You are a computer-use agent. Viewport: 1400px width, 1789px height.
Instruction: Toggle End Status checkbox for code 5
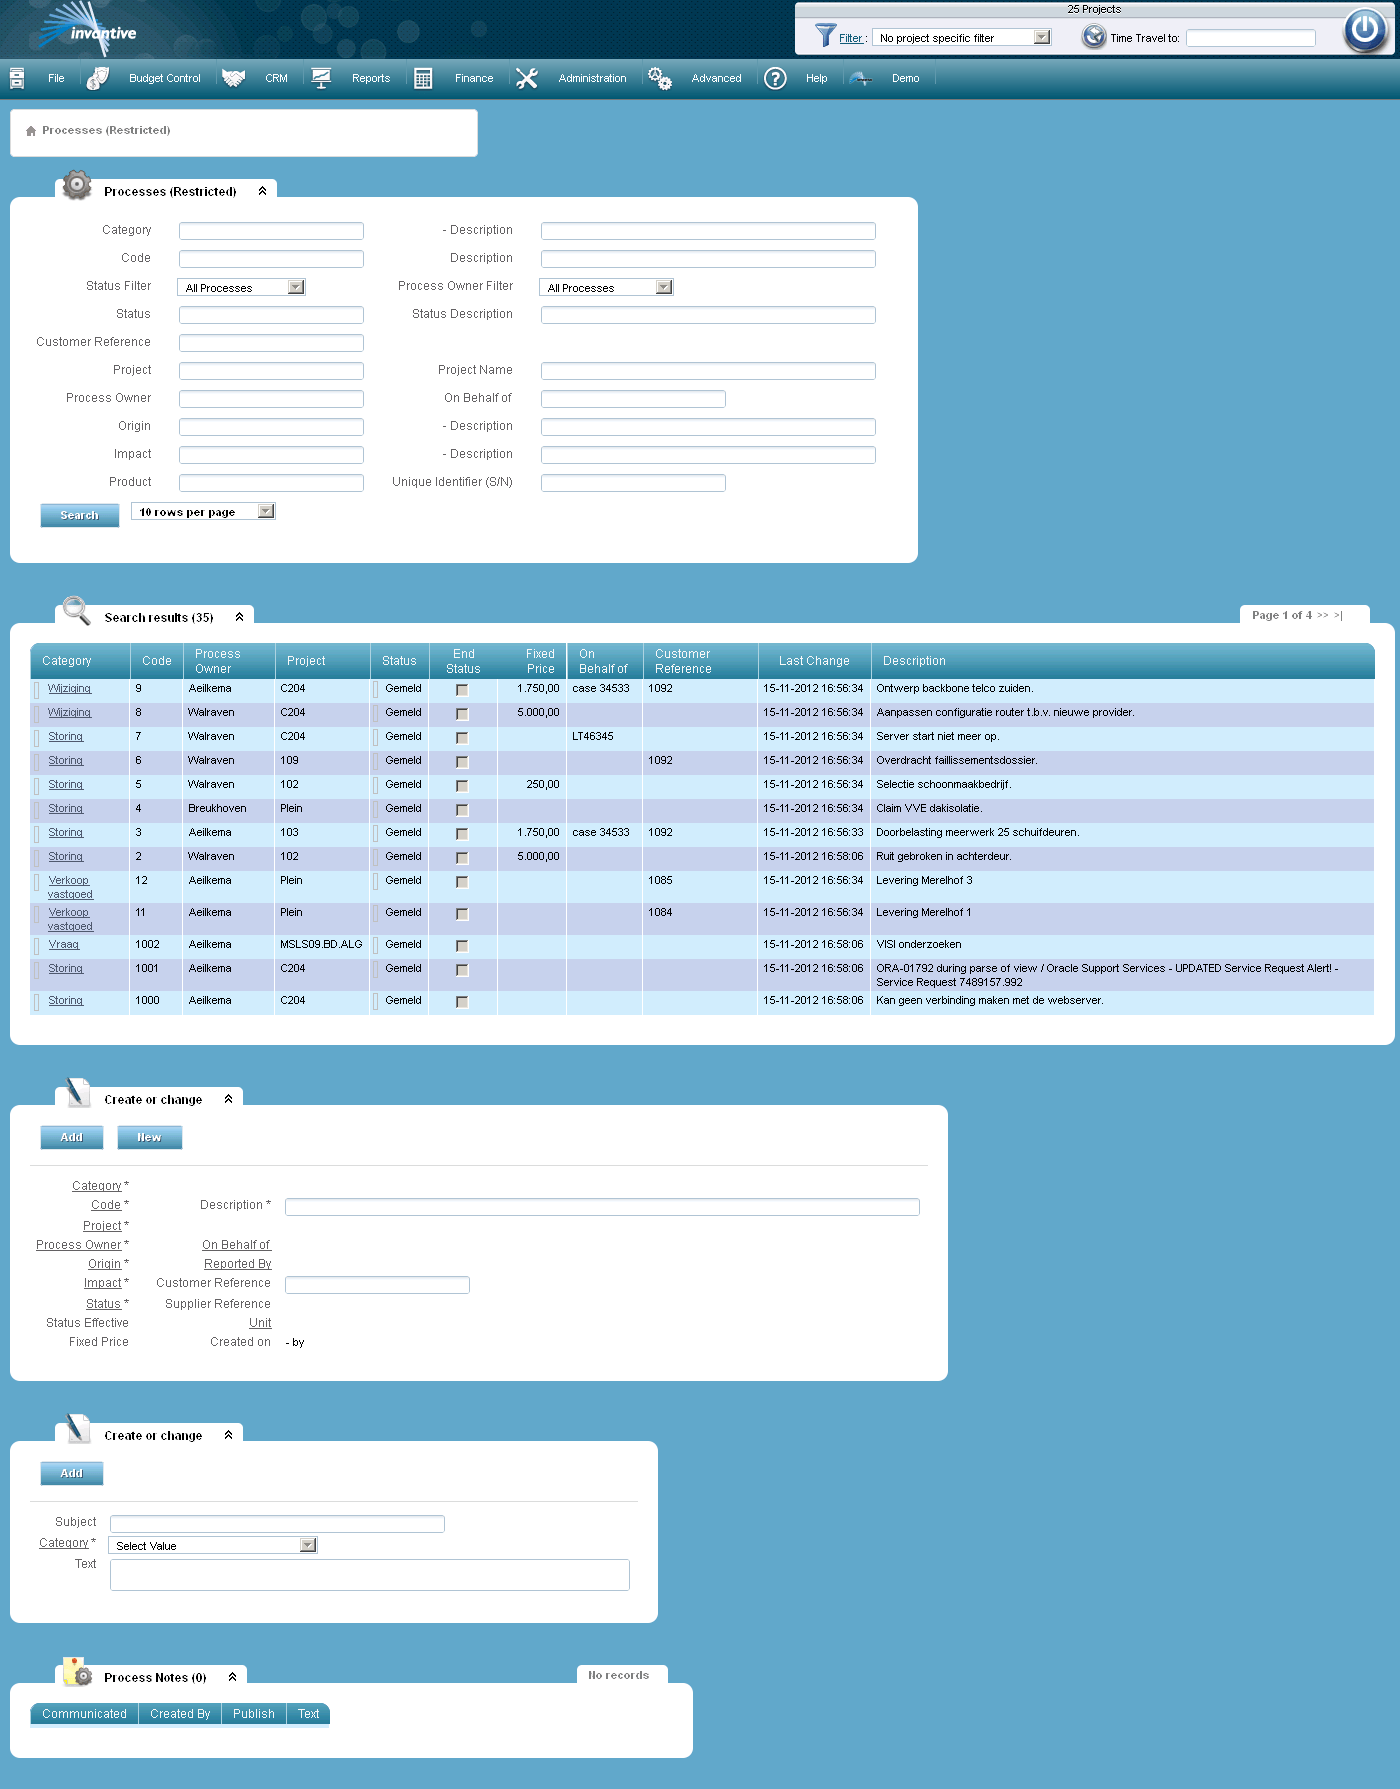(x=462, y=786)
